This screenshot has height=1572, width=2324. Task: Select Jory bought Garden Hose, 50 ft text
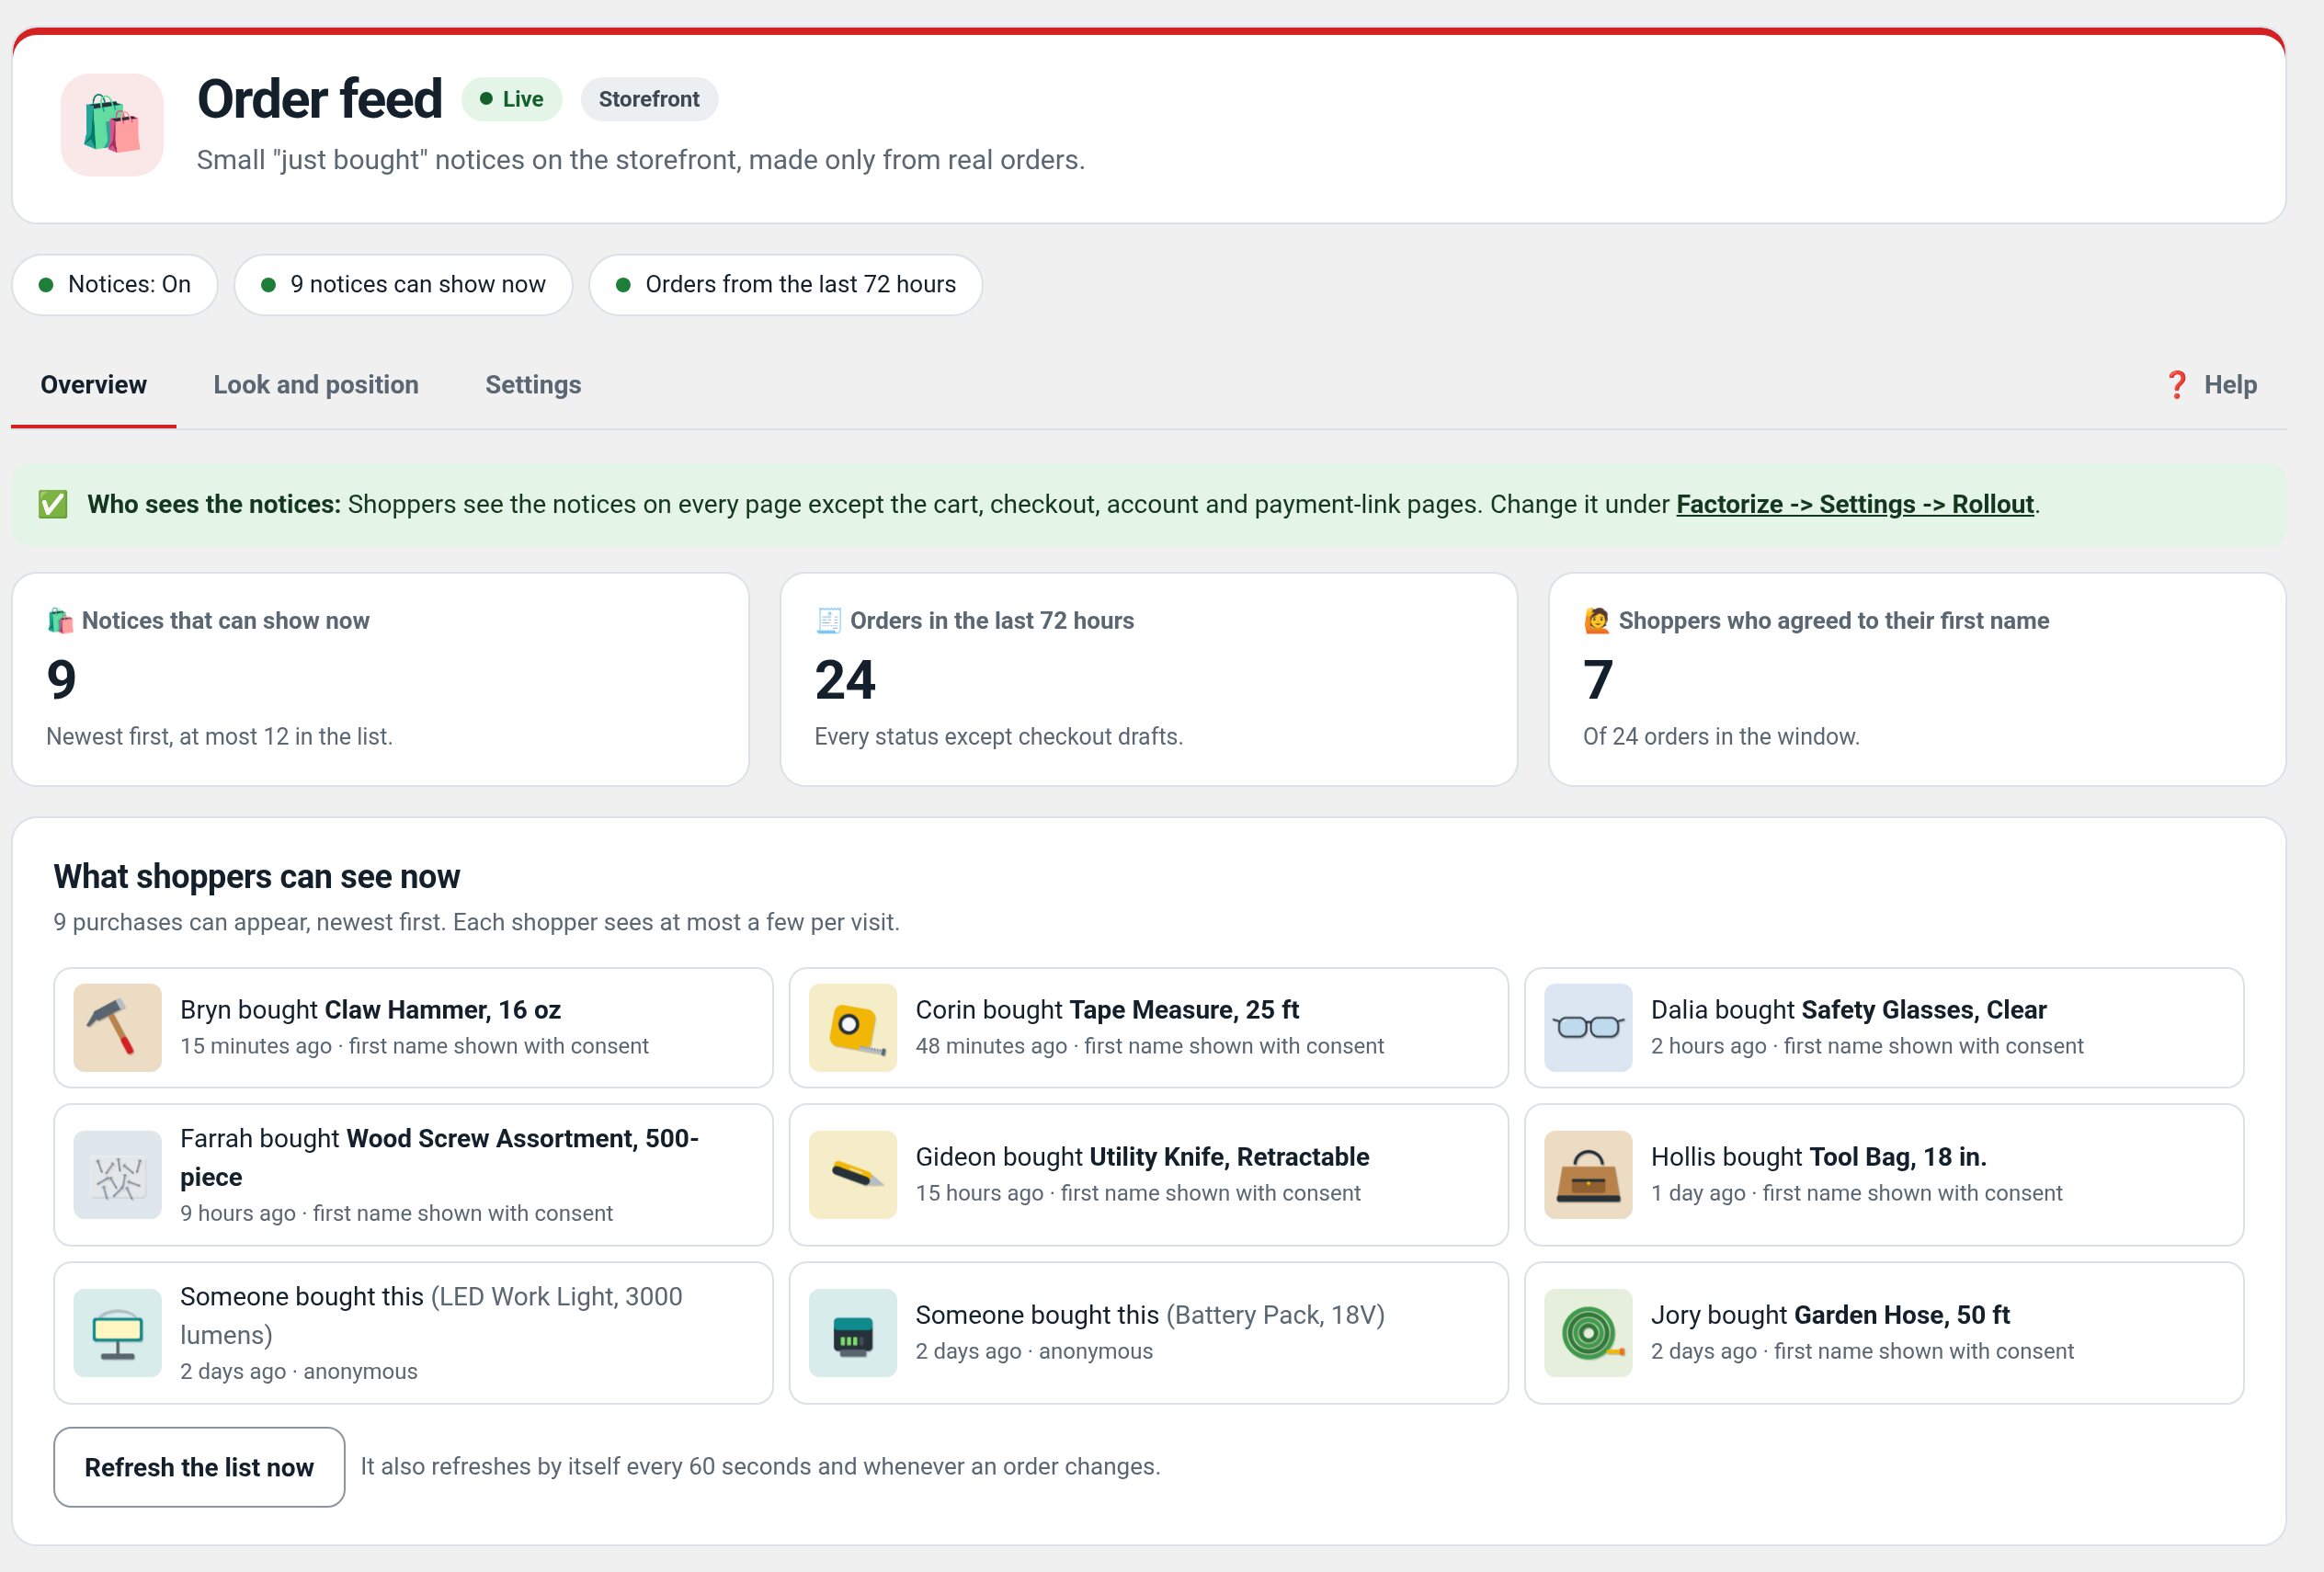[x=1830, y=1315]
